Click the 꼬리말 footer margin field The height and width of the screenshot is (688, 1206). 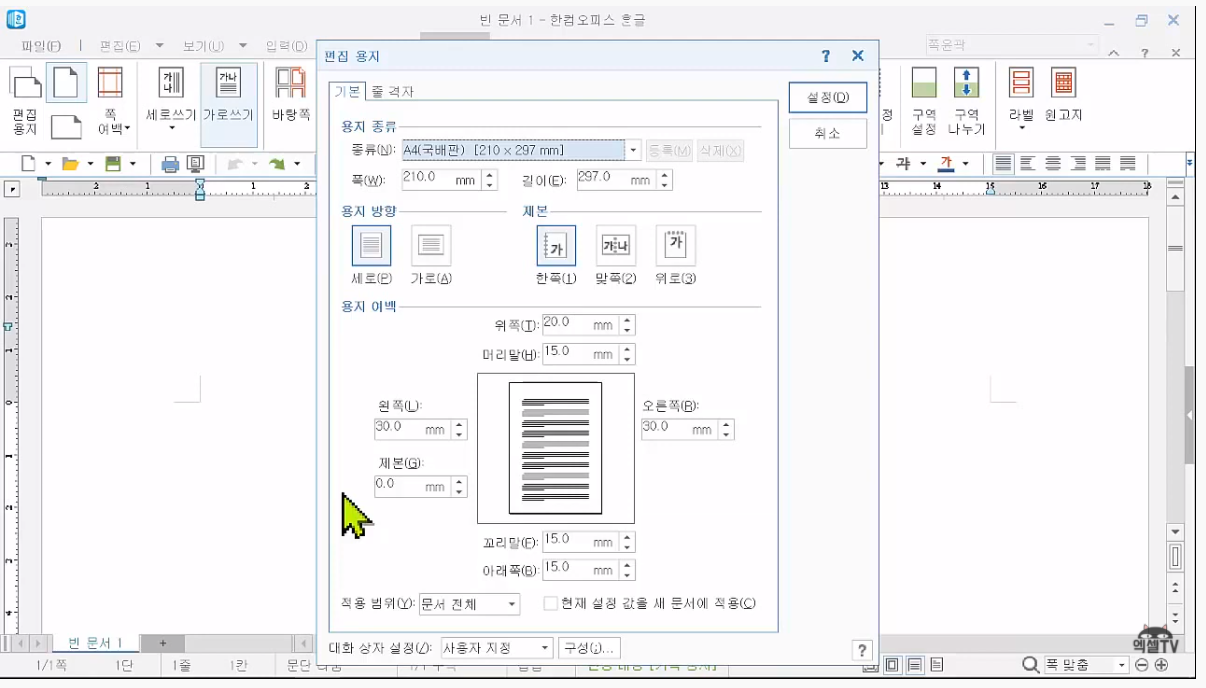coord(580,542)
